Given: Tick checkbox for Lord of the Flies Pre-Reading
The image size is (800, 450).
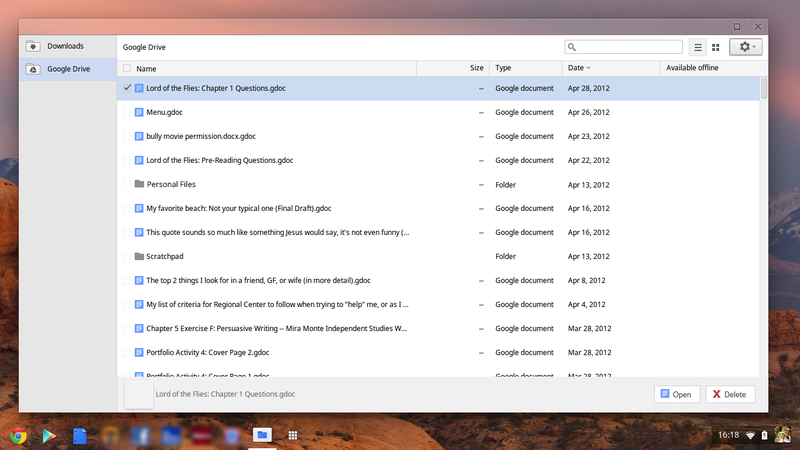Looking at the screenshot, I should point(127,160).
